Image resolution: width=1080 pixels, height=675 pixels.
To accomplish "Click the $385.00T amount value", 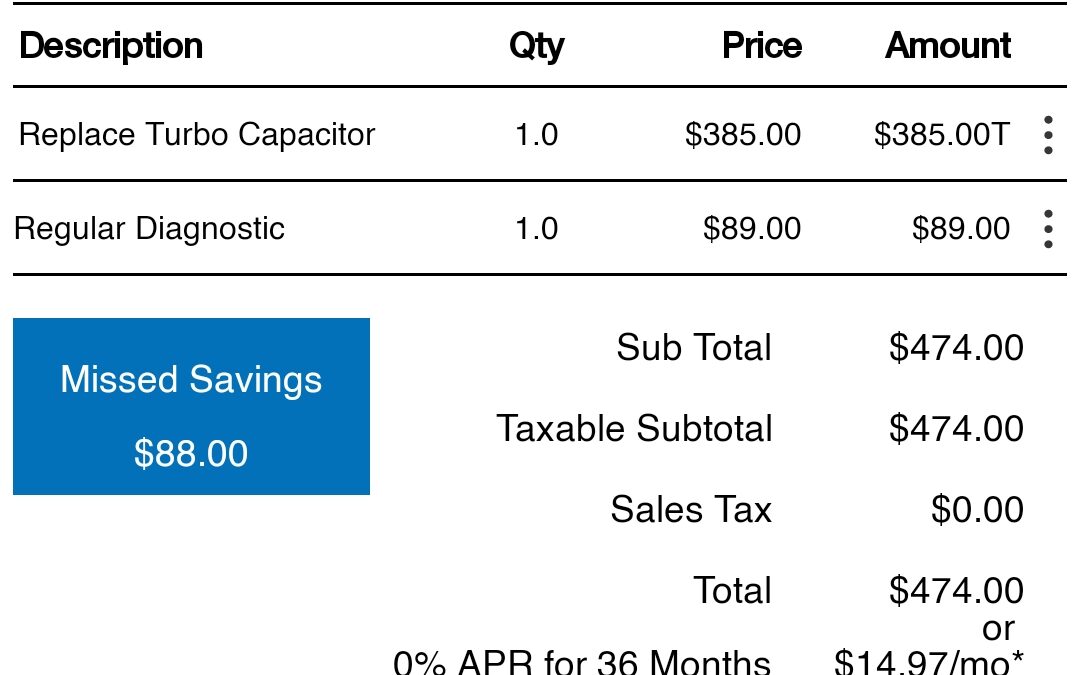I will point(942,135).
